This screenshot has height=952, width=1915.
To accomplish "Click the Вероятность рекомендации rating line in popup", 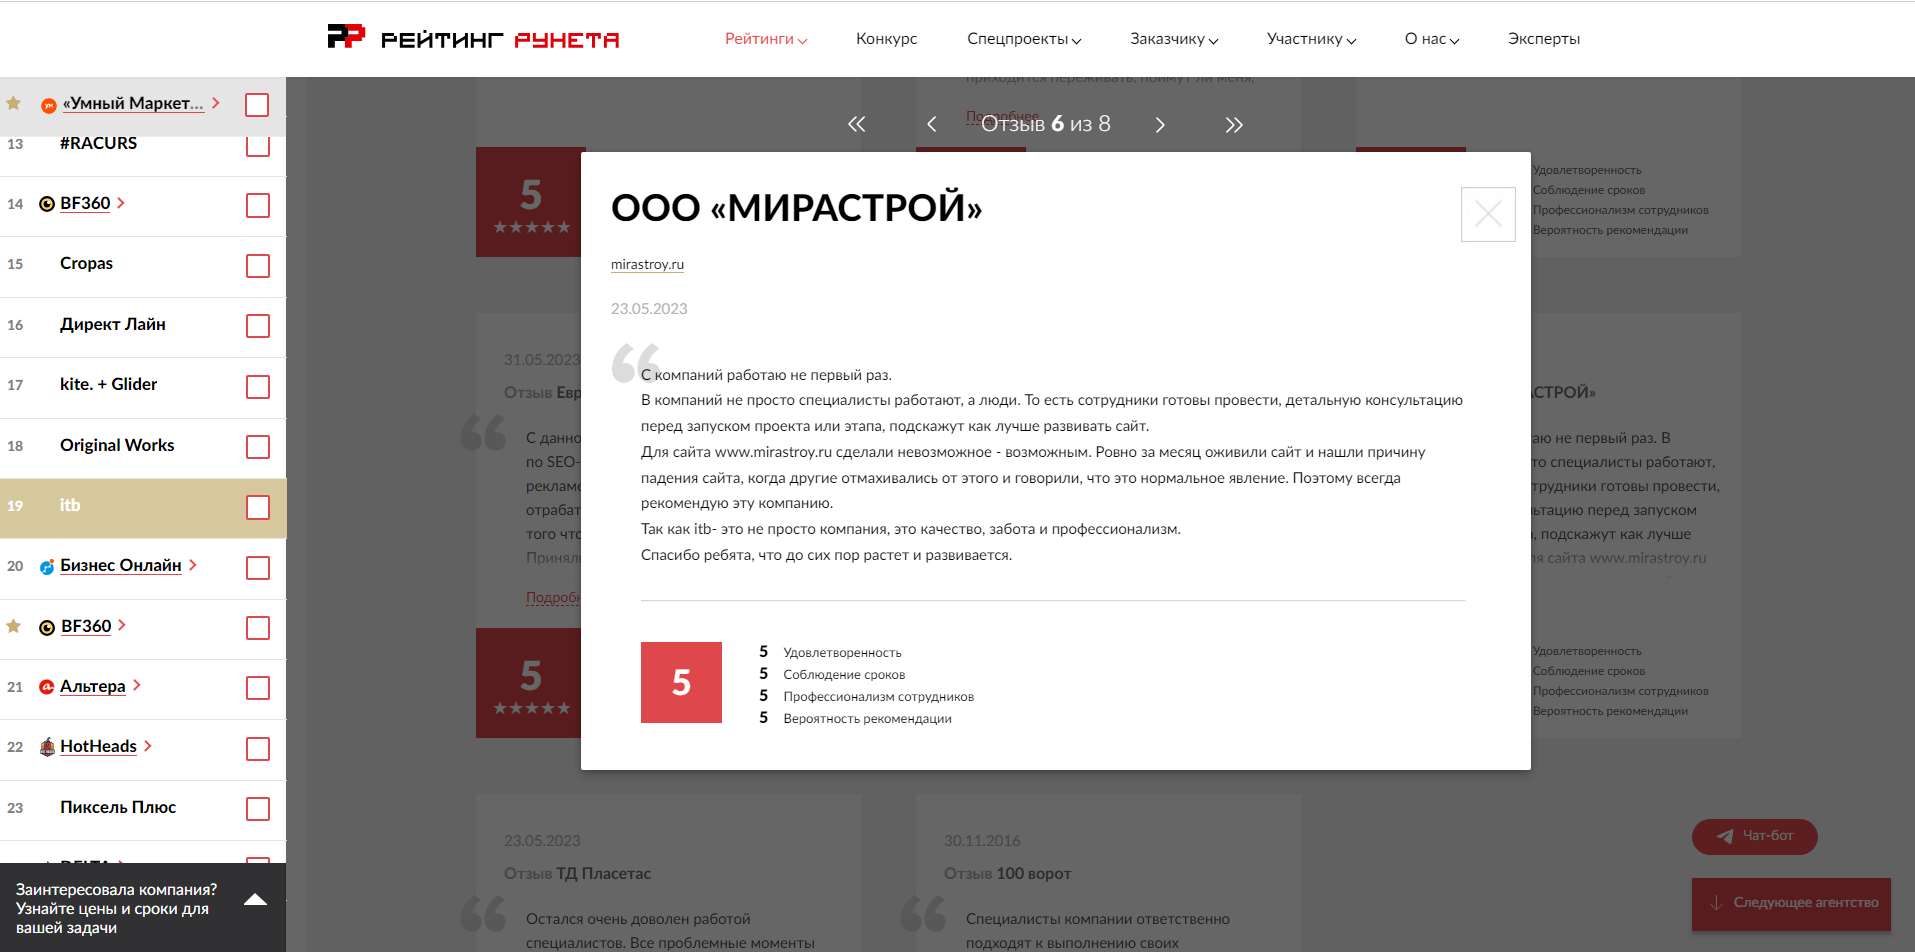I will [x=856, y=718].
